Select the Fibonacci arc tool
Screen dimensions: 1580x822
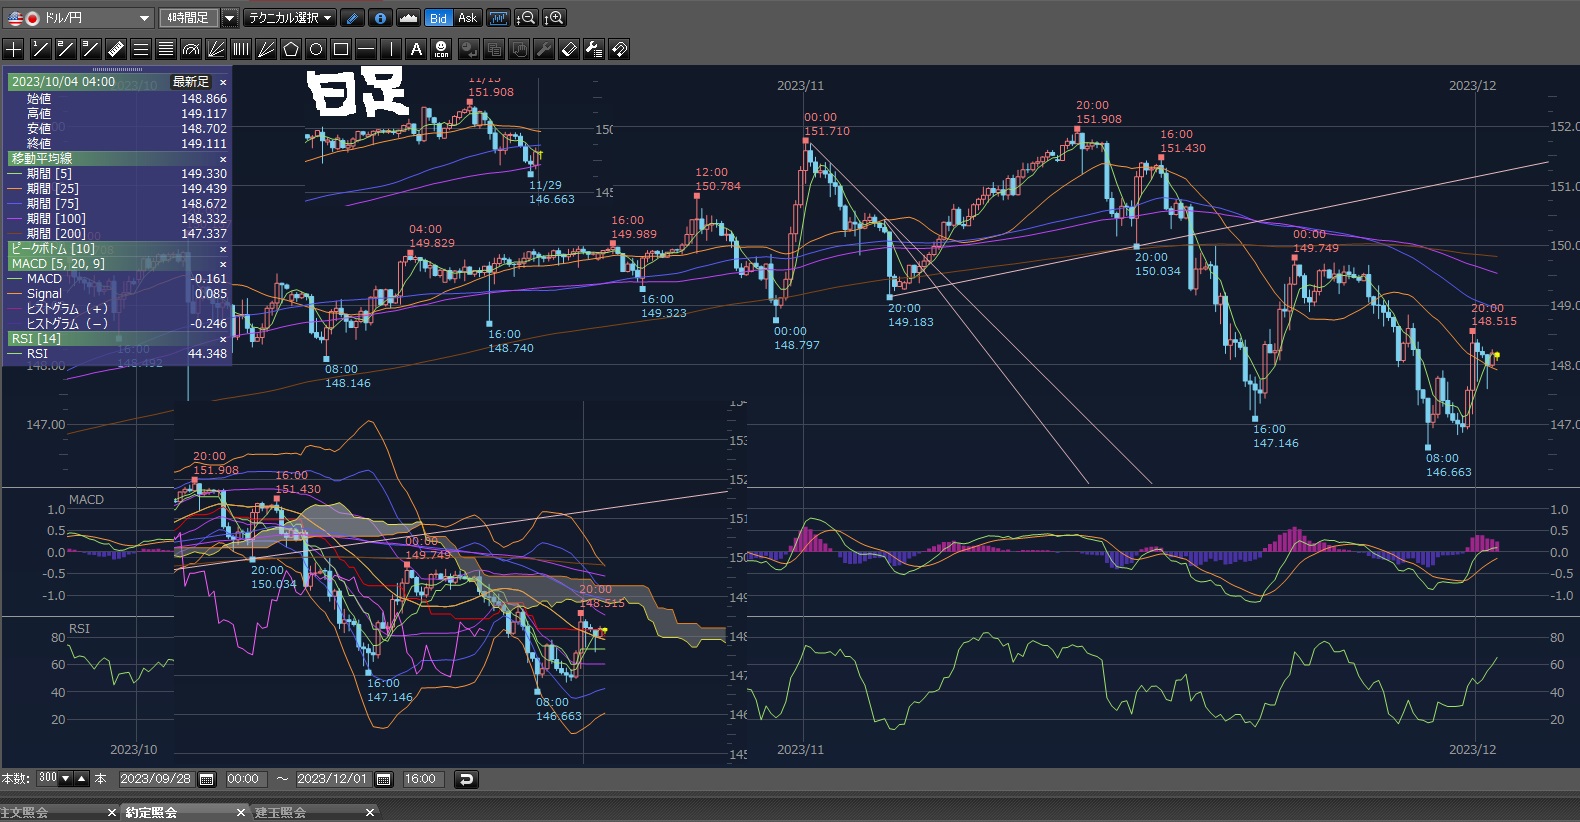(x=191, y=49)
